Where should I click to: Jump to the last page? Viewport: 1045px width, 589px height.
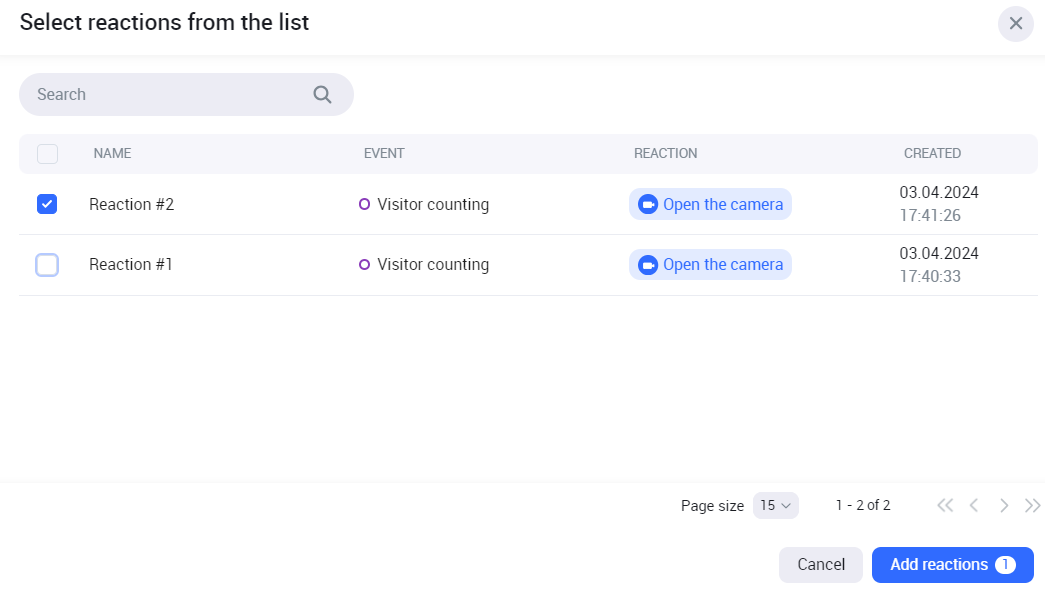(x=1033, y=506)
